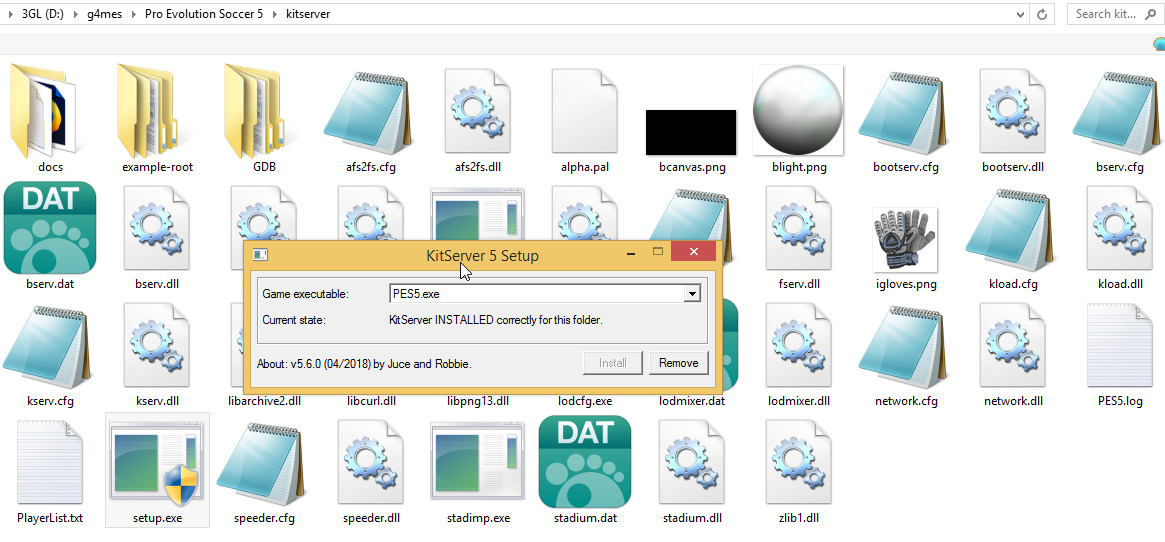Screen dimensions: 1165x542
Task: Select the bcanvas.png black thumbnail
Action: [x=691, y=132]
